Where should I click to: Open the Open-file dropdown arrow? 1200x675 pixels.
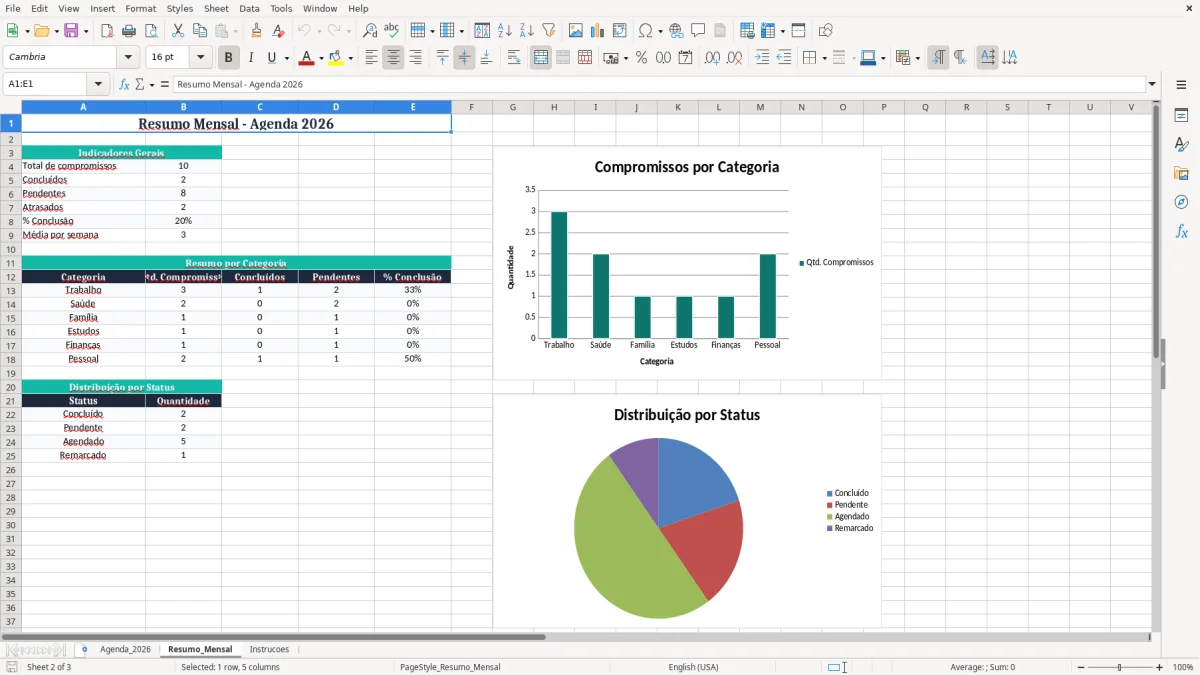click(54, 31)
